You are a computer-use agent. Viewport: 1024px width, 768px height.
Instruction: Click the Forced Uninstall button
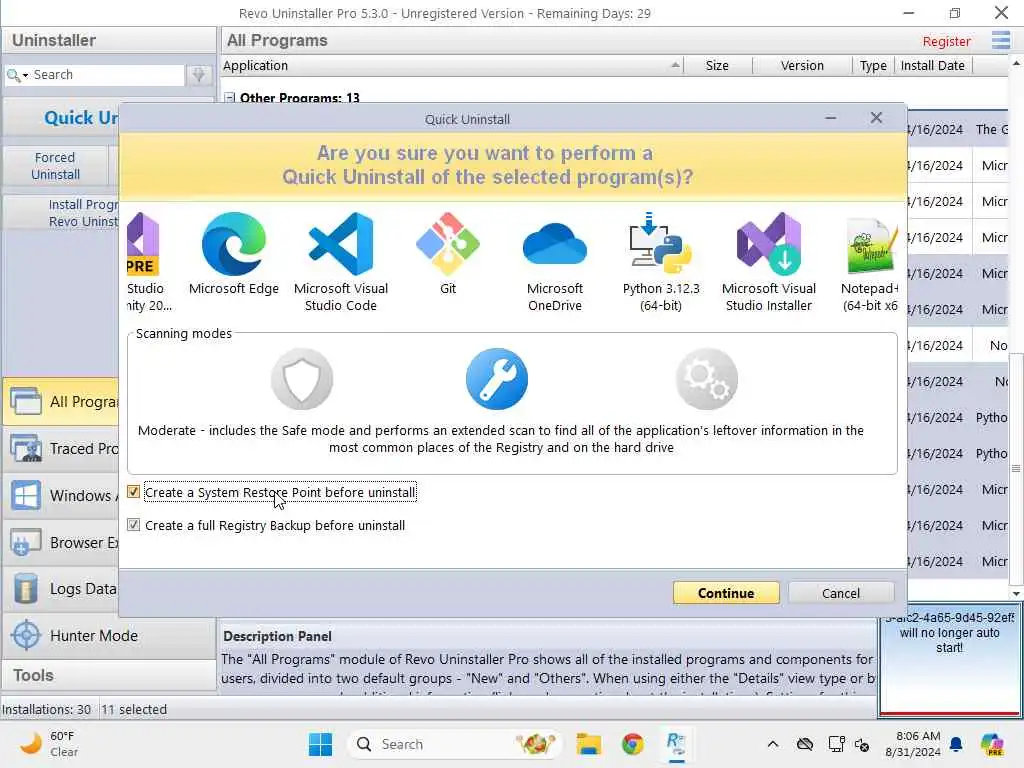click(x=56, y=166)
